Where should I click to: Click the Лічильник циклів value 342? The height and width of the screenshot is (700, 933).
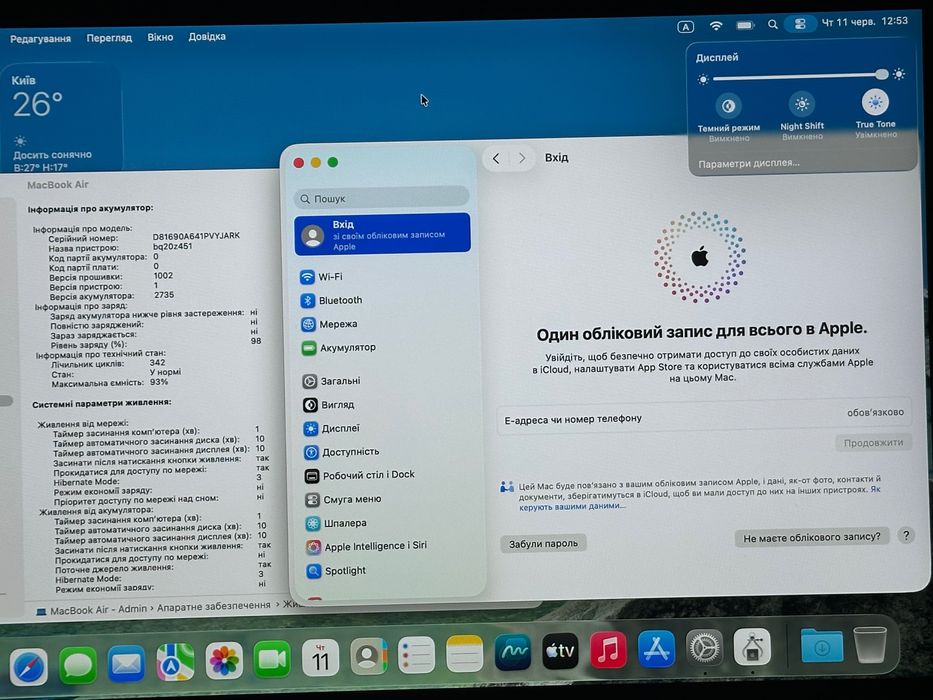click(x=157, y=362)
